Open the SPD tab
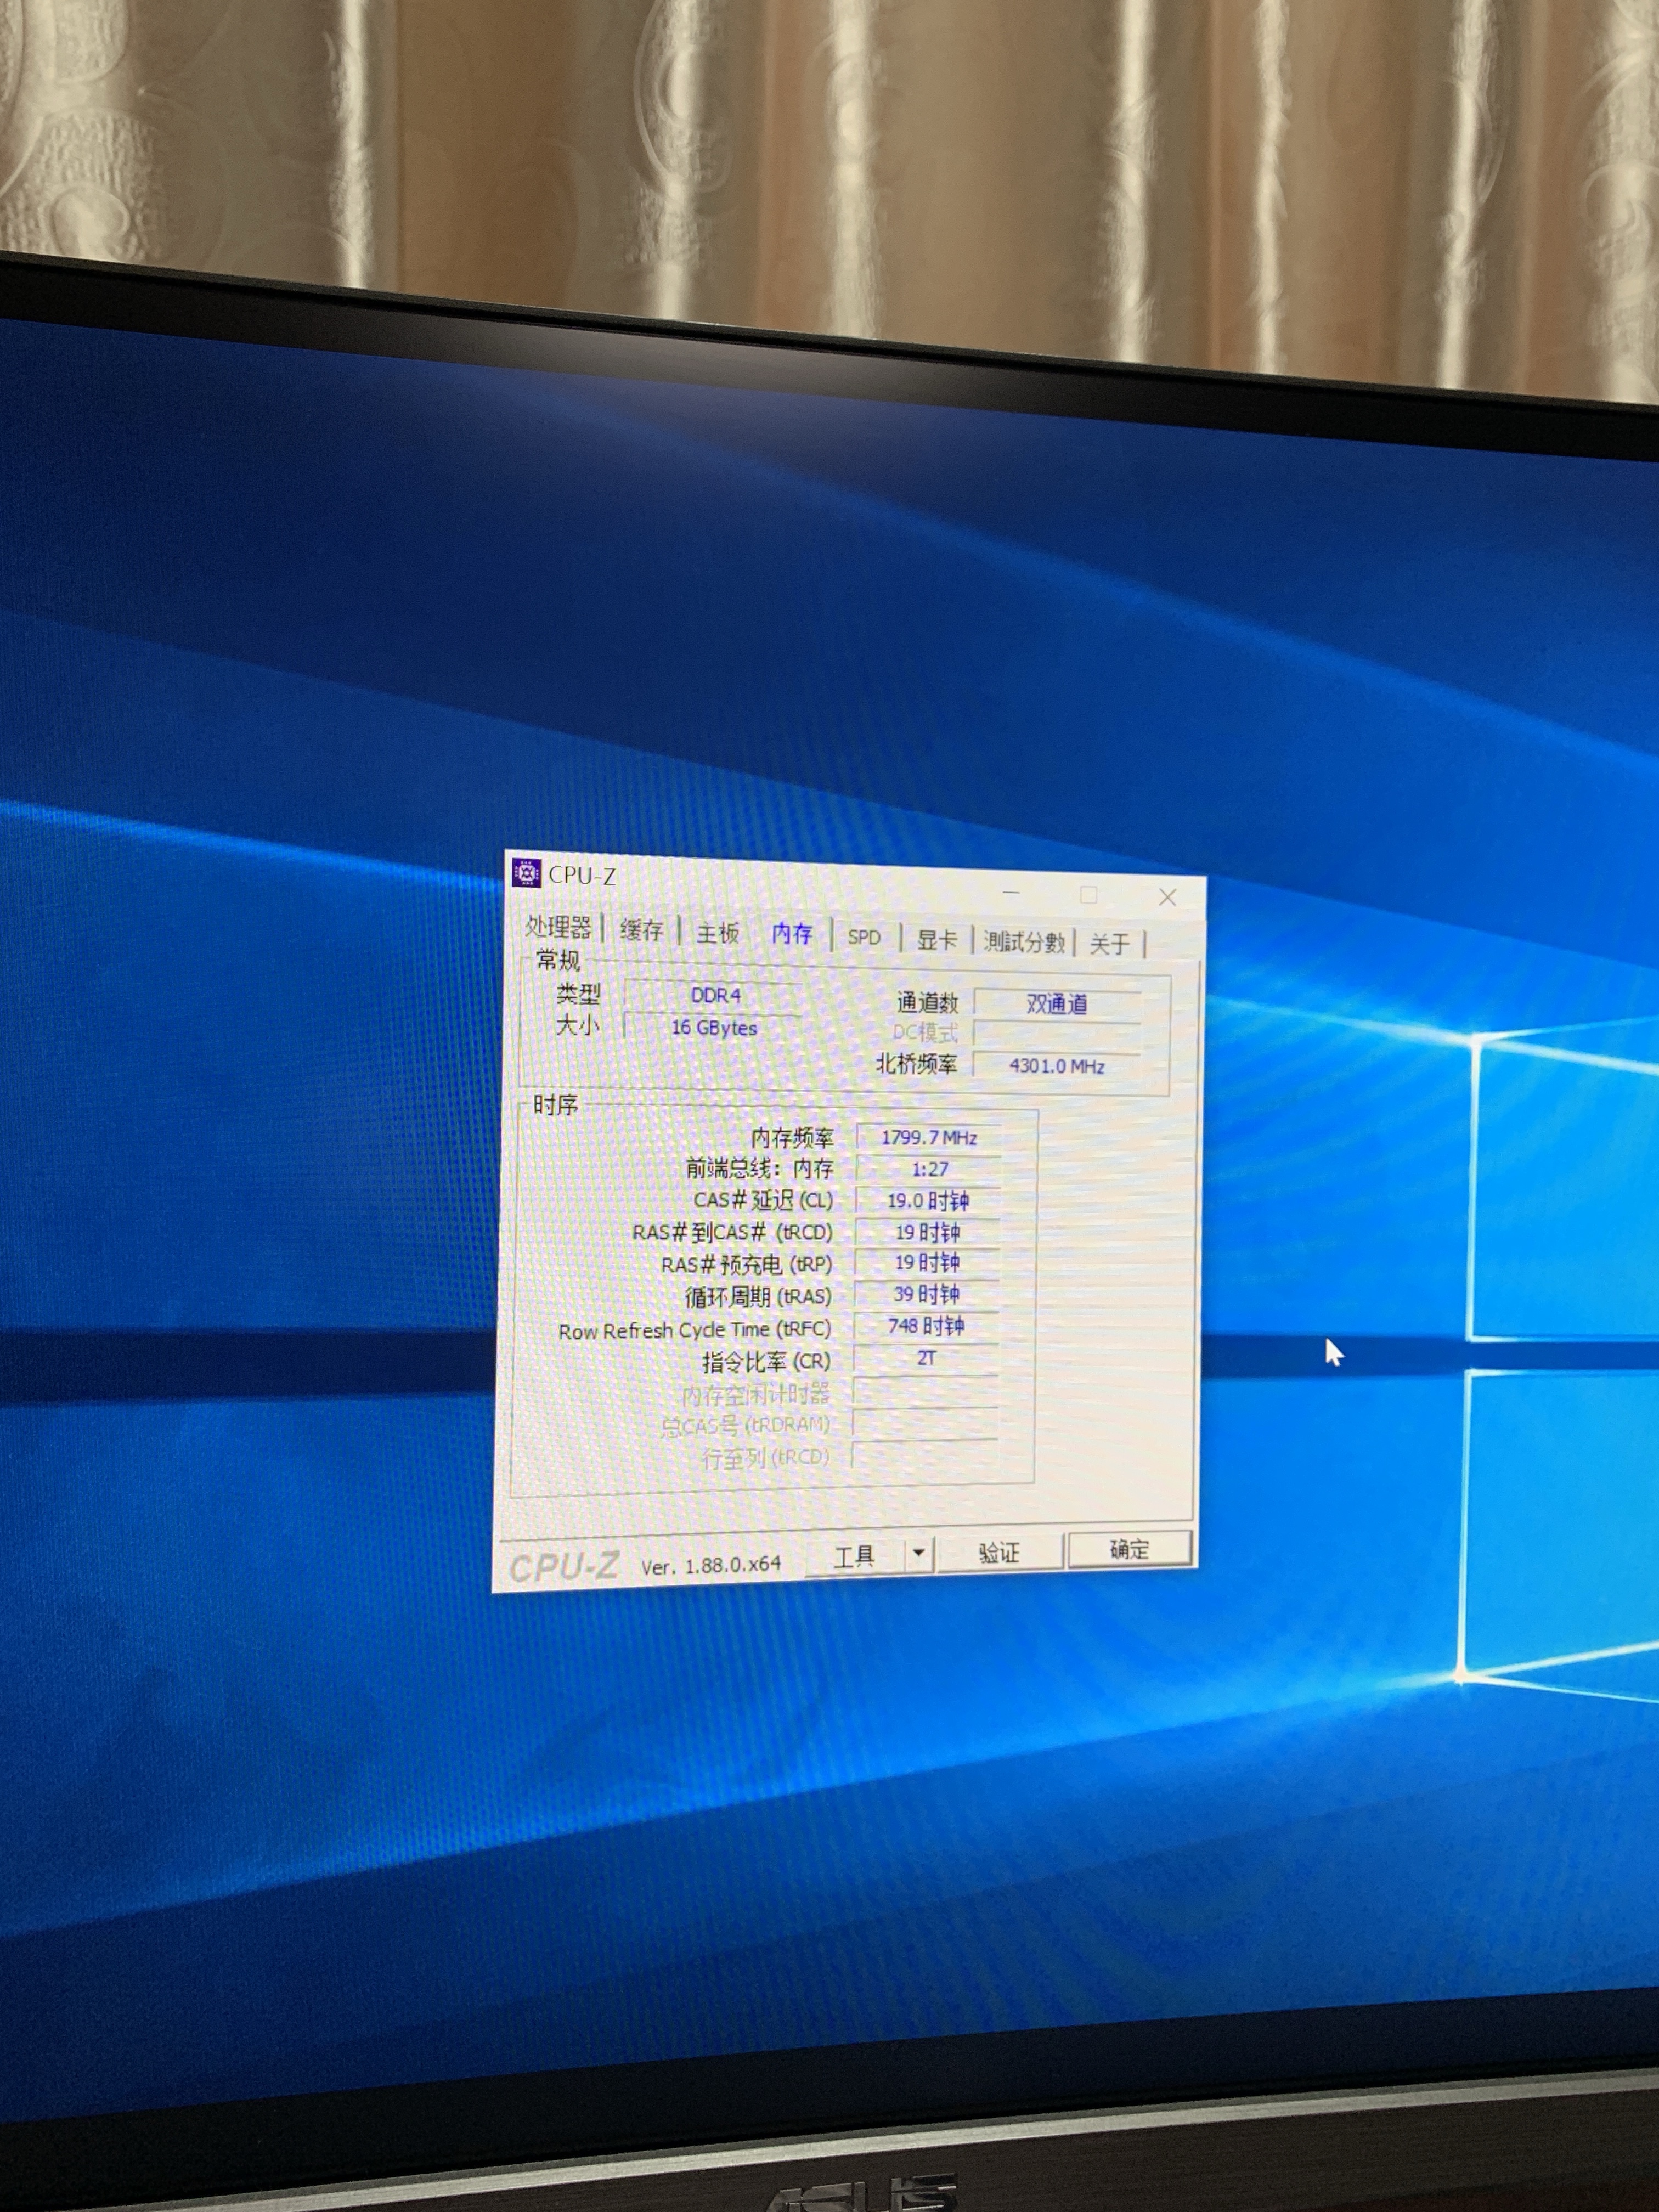Viewport: 1659px width, 2212px height. (x=864, y=937)
